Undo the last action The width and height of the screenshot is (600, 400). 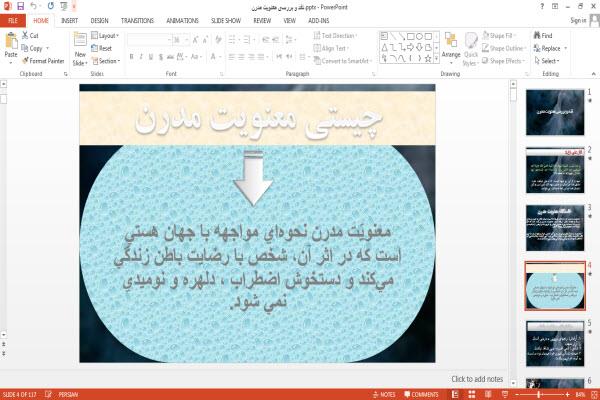click(34, 6)
